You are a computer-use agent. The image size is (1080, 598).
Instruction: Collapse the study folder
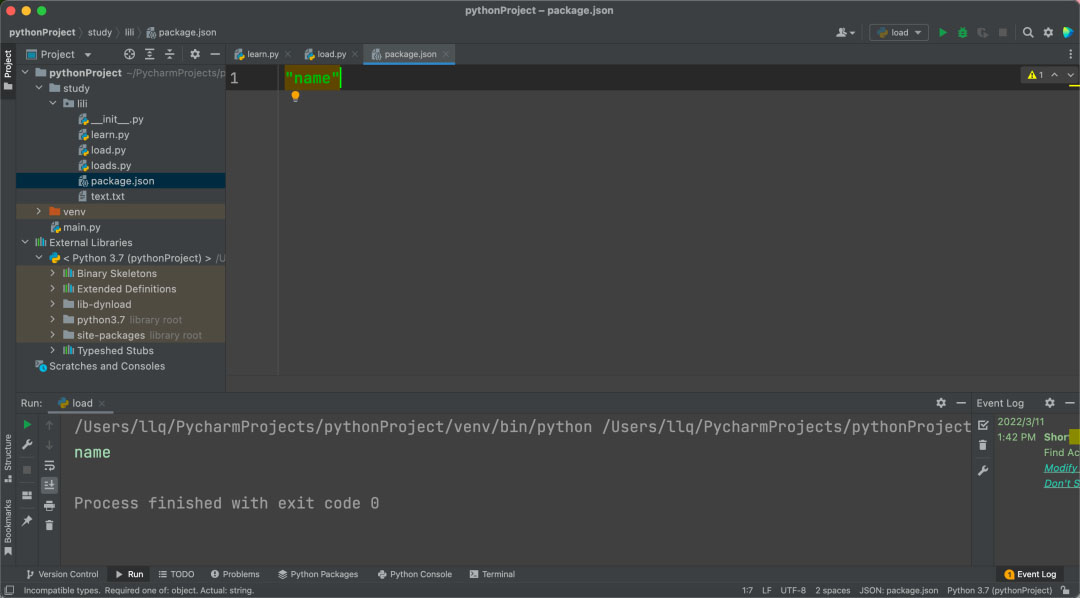39,88
